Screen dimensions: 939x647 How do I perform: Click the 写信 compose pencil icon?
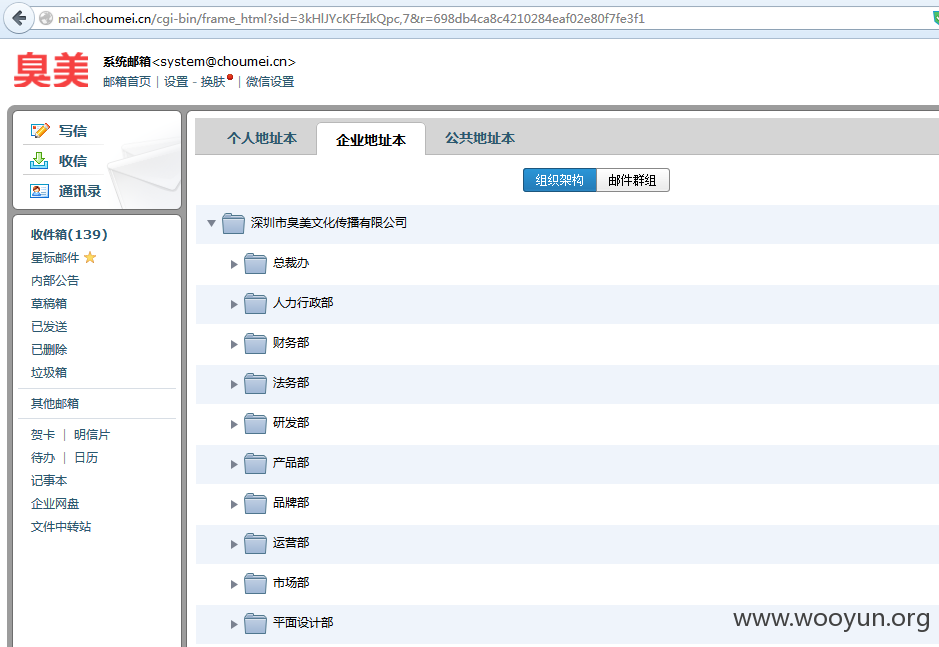40,131
